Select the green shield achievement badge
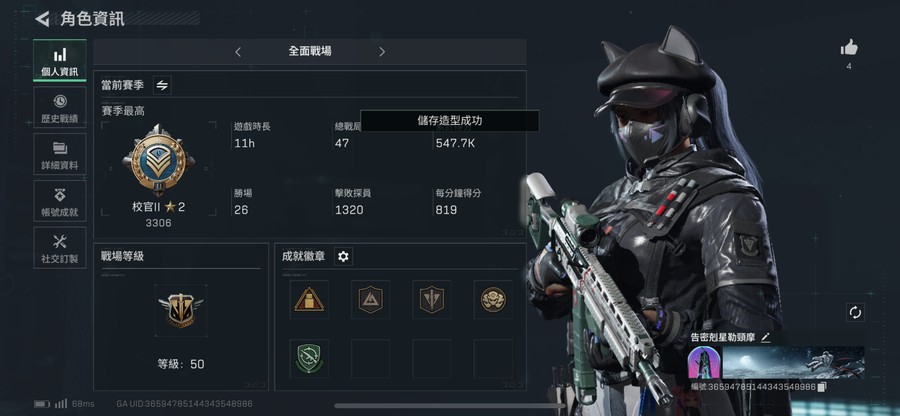The width and height of the screenshot is (900, 416). [x=309, y=359]
